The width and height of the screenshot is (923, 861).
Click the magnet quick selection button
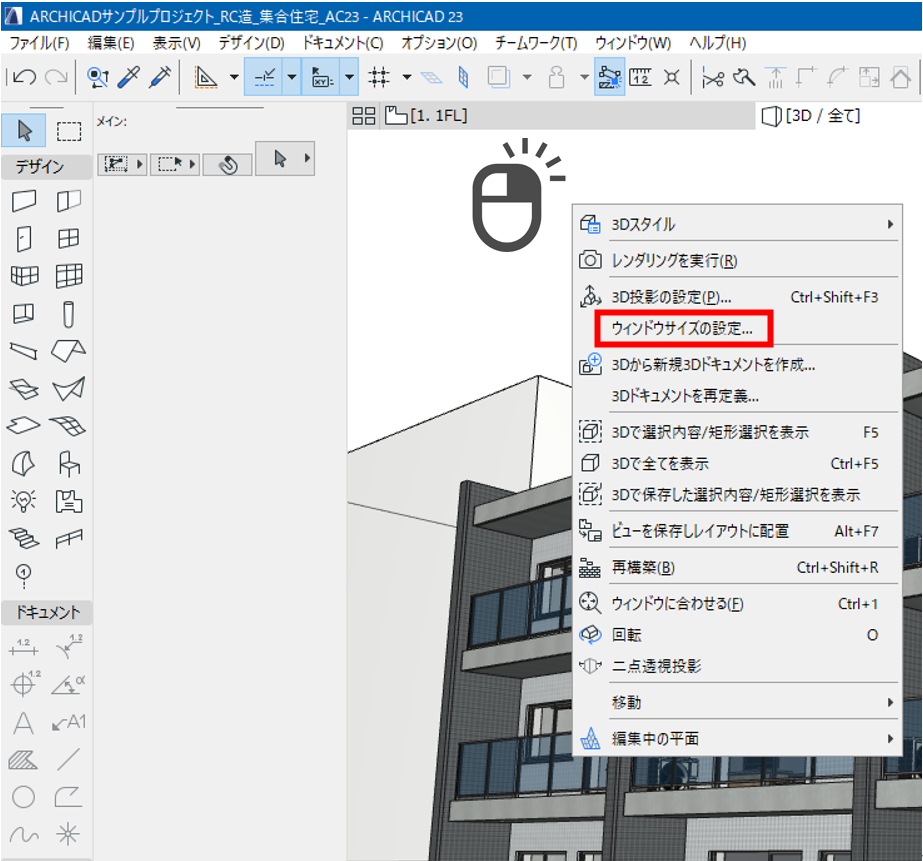tap(228, 164)
